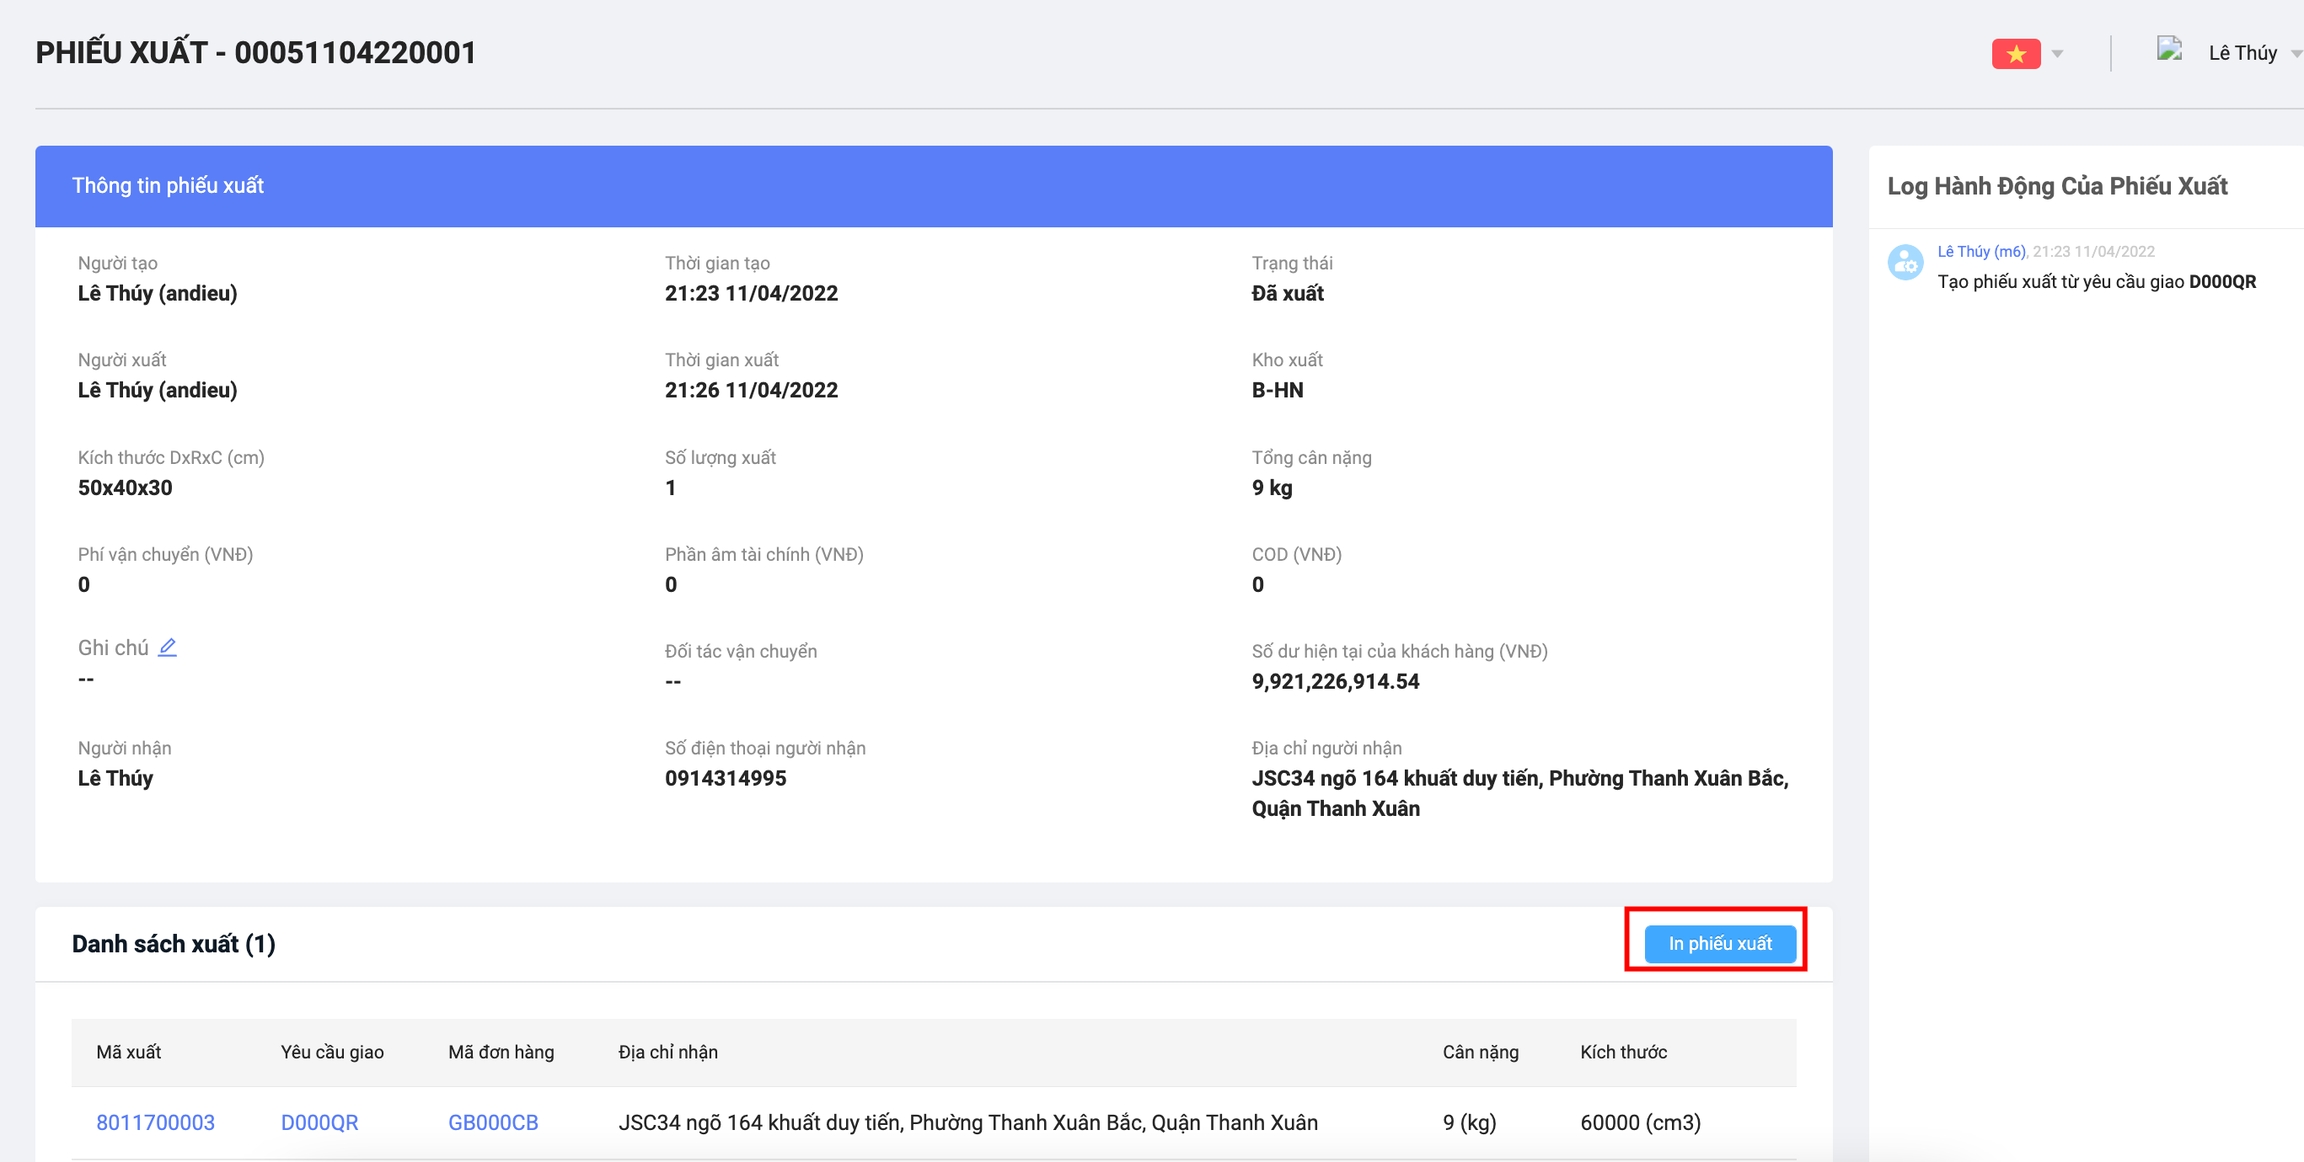The width and height of the screenshot is (2304, 1162).
Task: Open export code 8011700003 link
Action: pos(155,1122)
